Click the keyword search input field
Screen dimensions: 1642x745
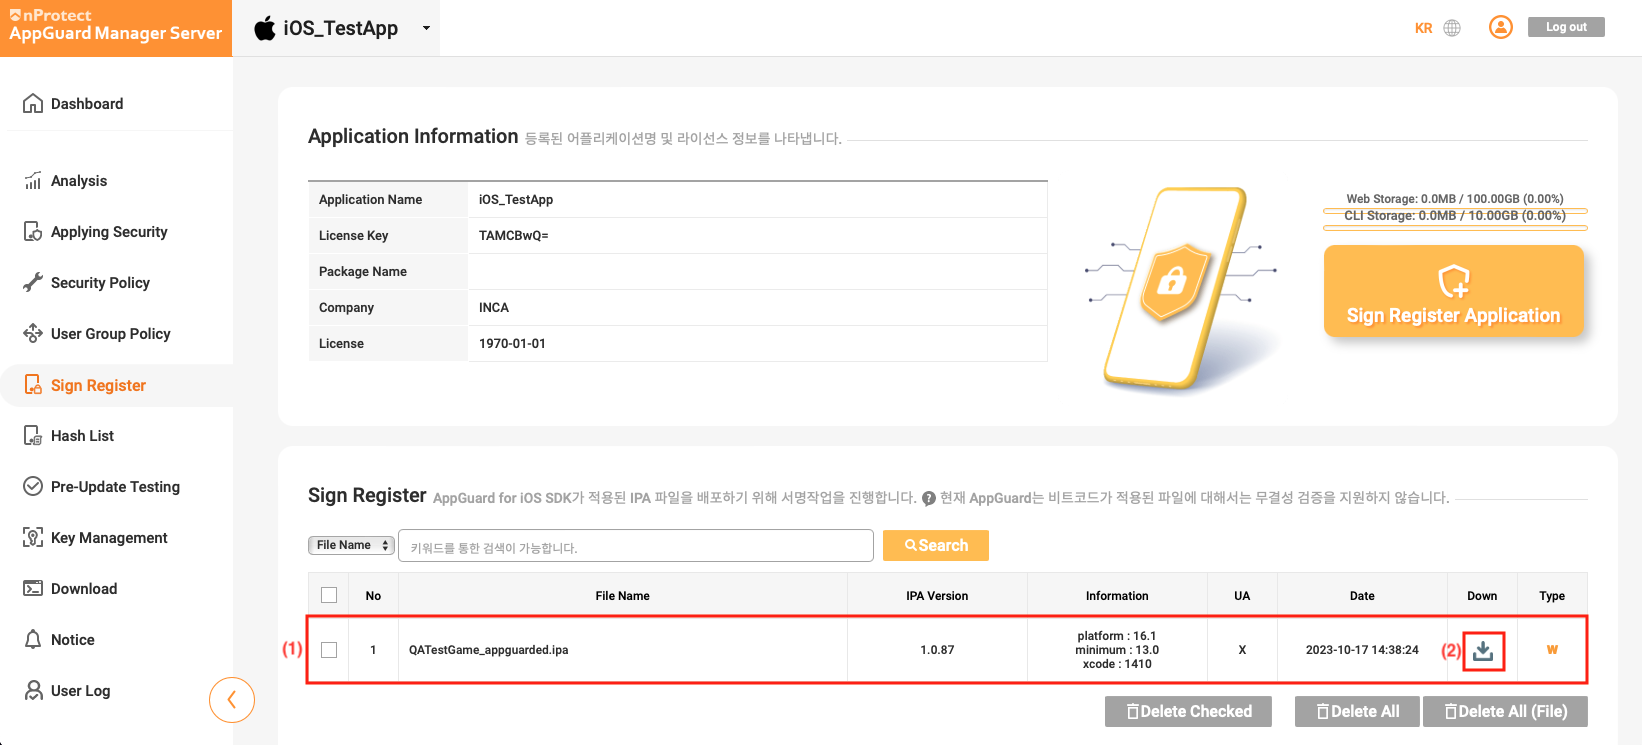pyautogui.click(x=636, y=547)
